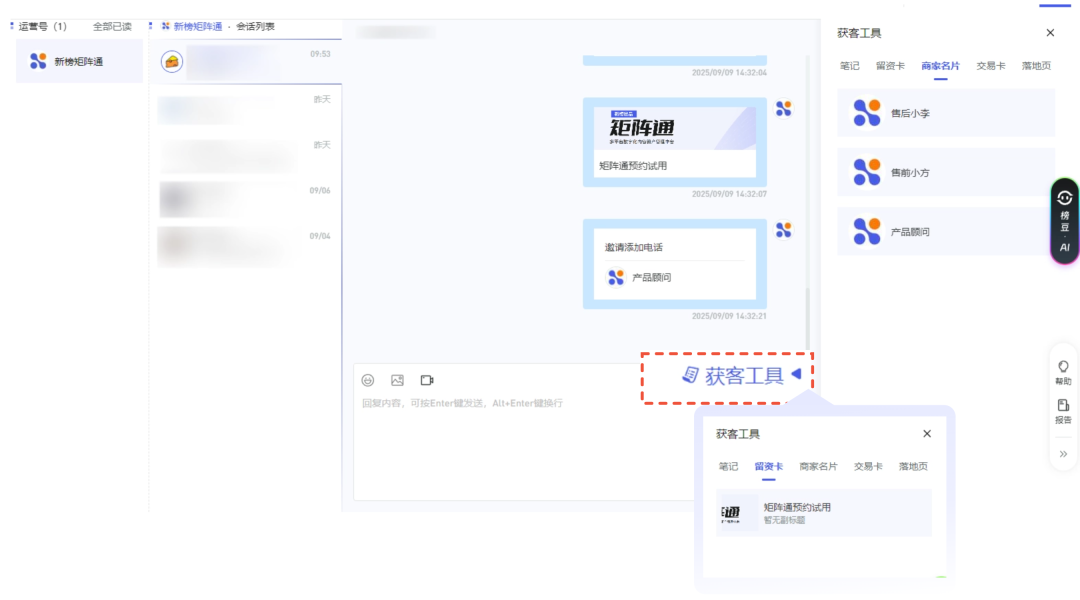Switch to 交易卡 tab in popup panel

(868, 466)
